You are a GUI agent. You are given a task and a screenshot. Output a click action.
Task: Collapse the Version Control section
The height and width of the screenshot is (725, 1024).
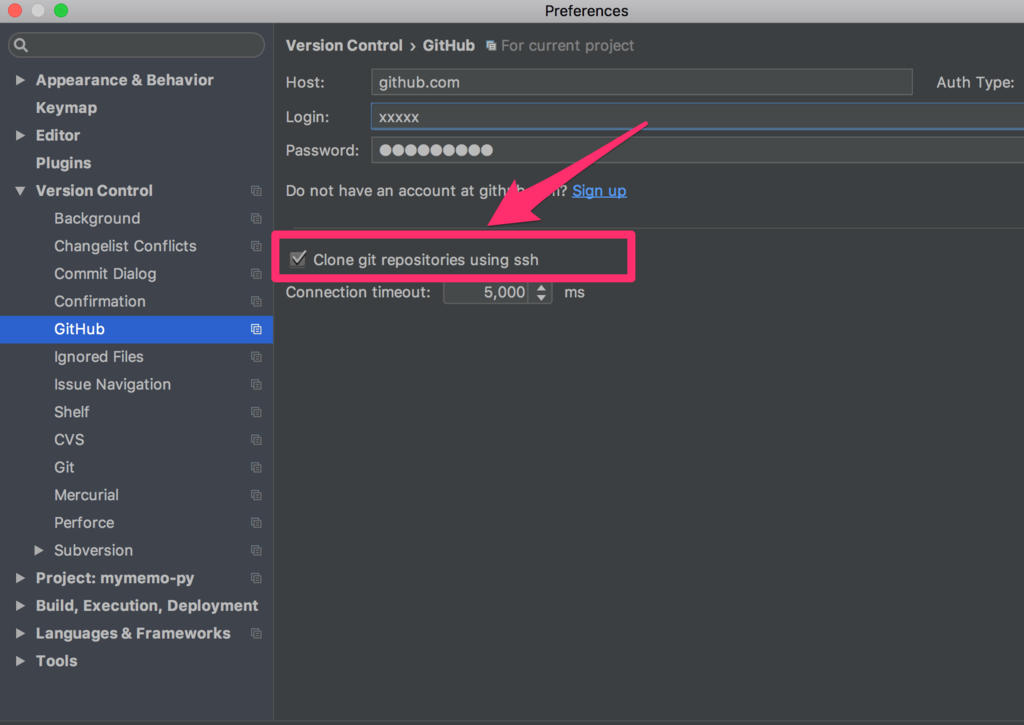coord(20,191)
